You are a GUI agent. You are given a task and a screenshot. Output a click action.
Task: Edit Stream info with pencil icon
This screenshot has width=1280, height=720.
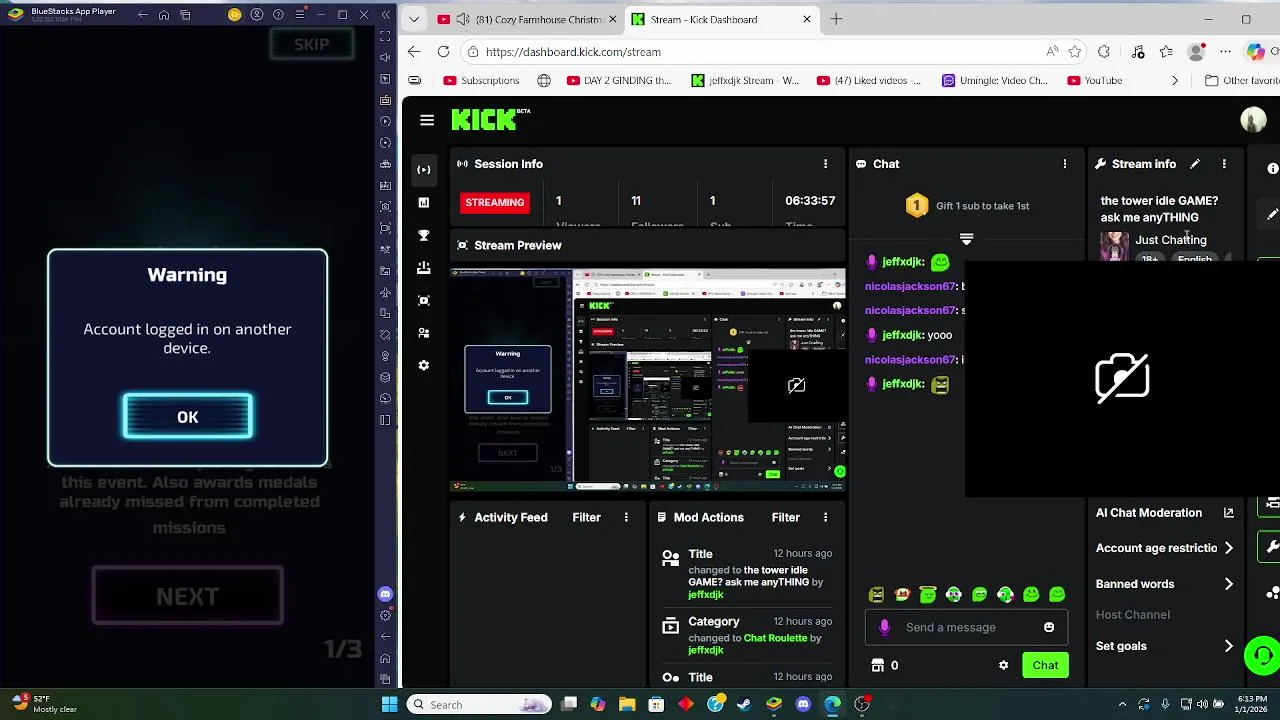tap(1194, 164)
